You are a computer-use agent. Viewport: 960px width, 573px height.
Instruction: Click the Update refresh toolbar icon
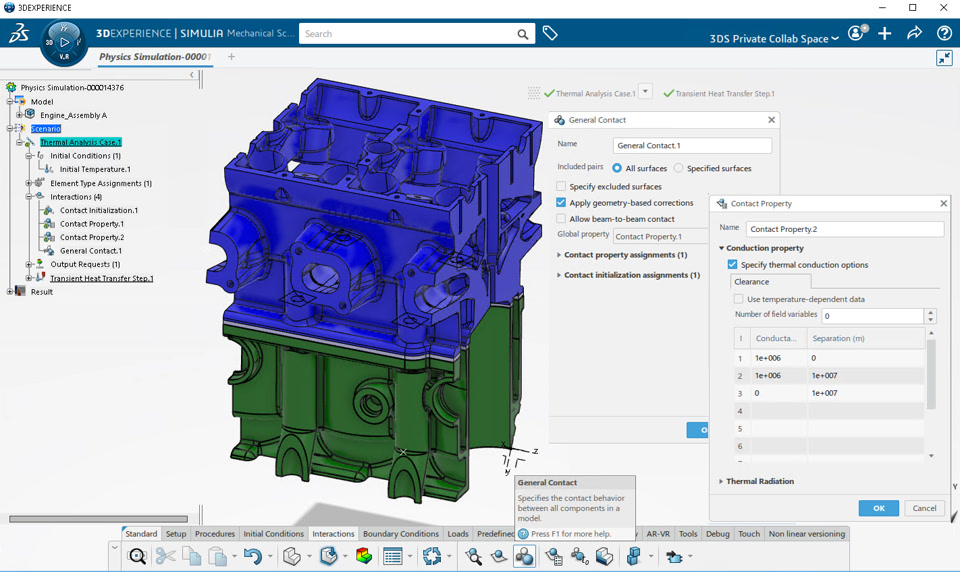click(x=432, y=556)
